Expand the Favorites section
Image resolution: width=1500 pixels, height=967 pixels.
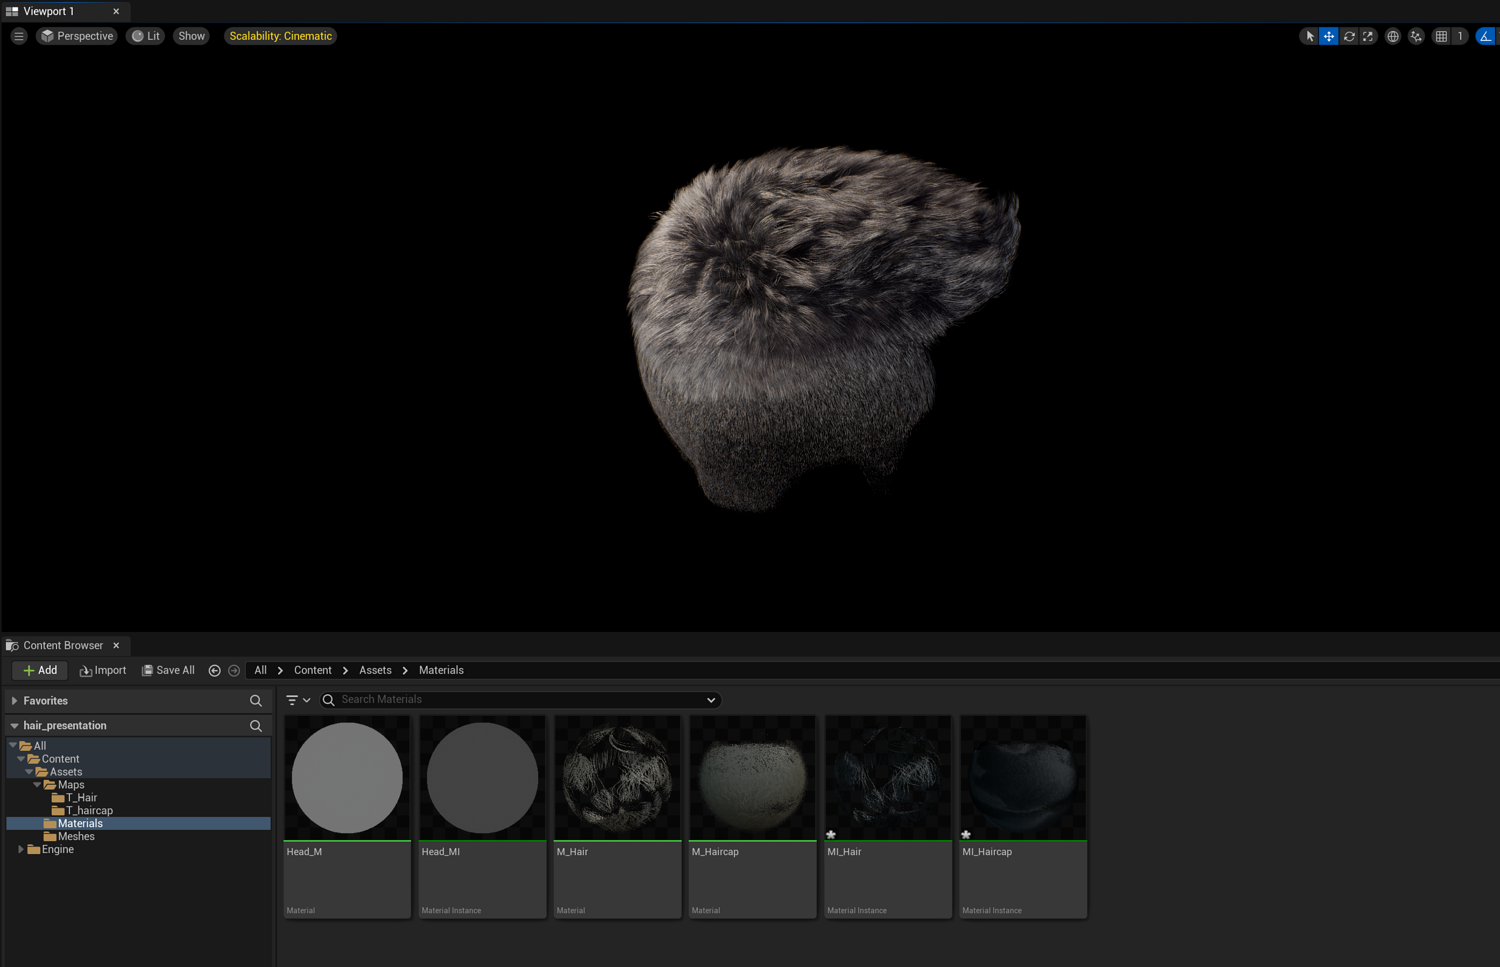14,701
